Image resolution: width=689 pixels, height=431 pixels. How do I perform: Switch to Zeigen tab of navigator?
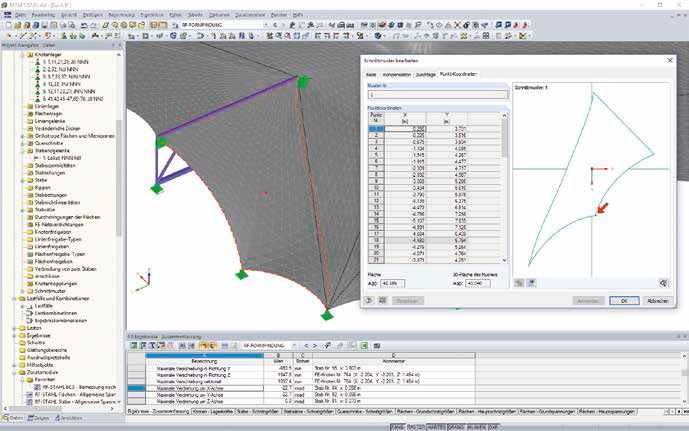pos(38,418)
